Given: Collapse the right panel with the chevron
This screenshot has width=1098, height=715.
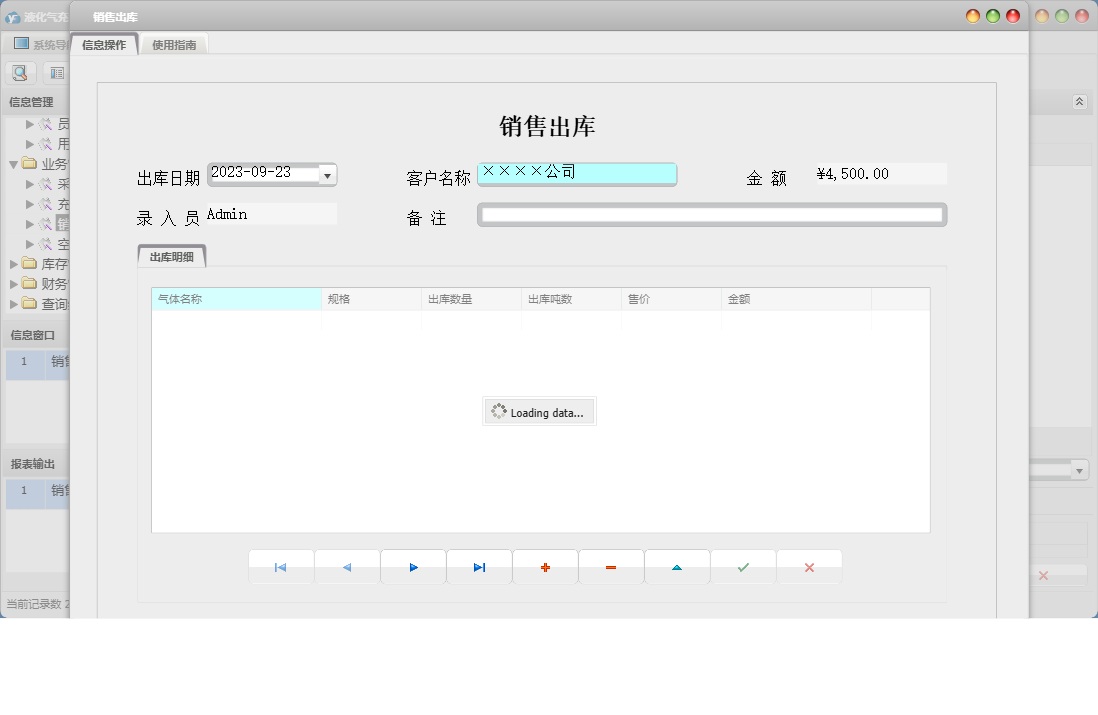Looking at the screenshot, I should [x=1078, y=101].
